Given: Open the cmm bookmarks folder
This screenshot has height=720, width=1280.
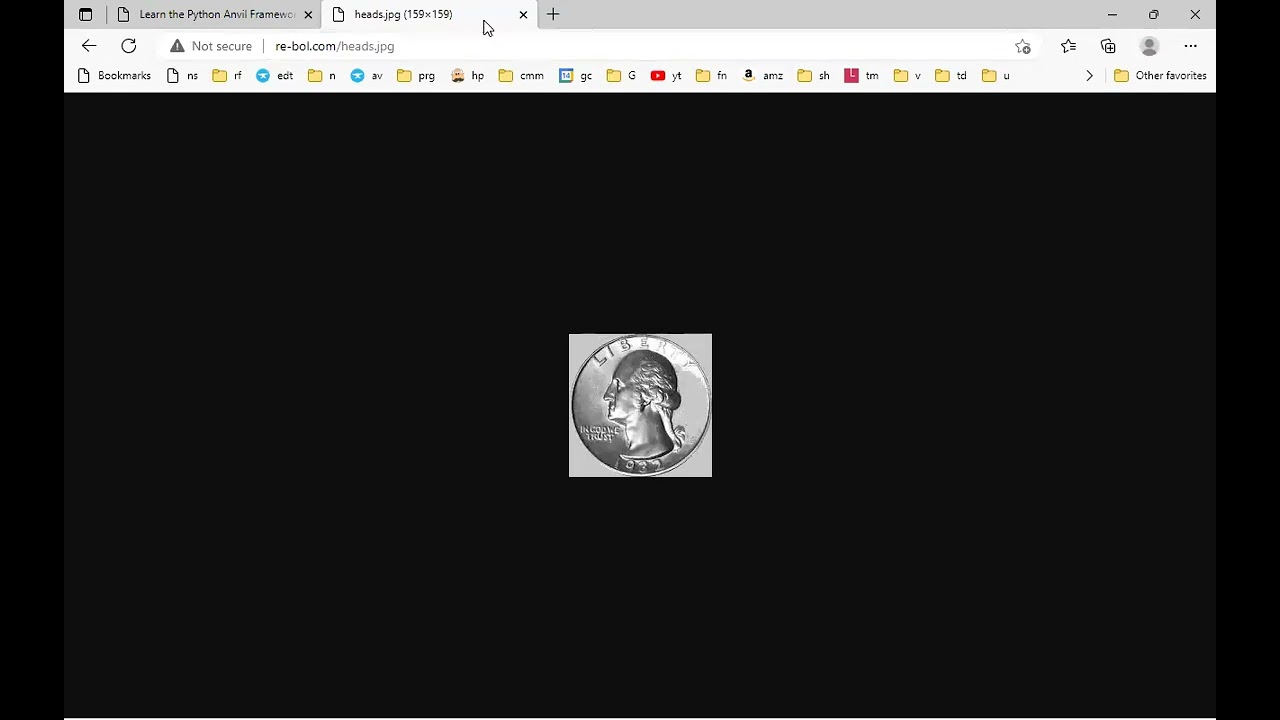Looking at the screenshot, I should [521, 76].
